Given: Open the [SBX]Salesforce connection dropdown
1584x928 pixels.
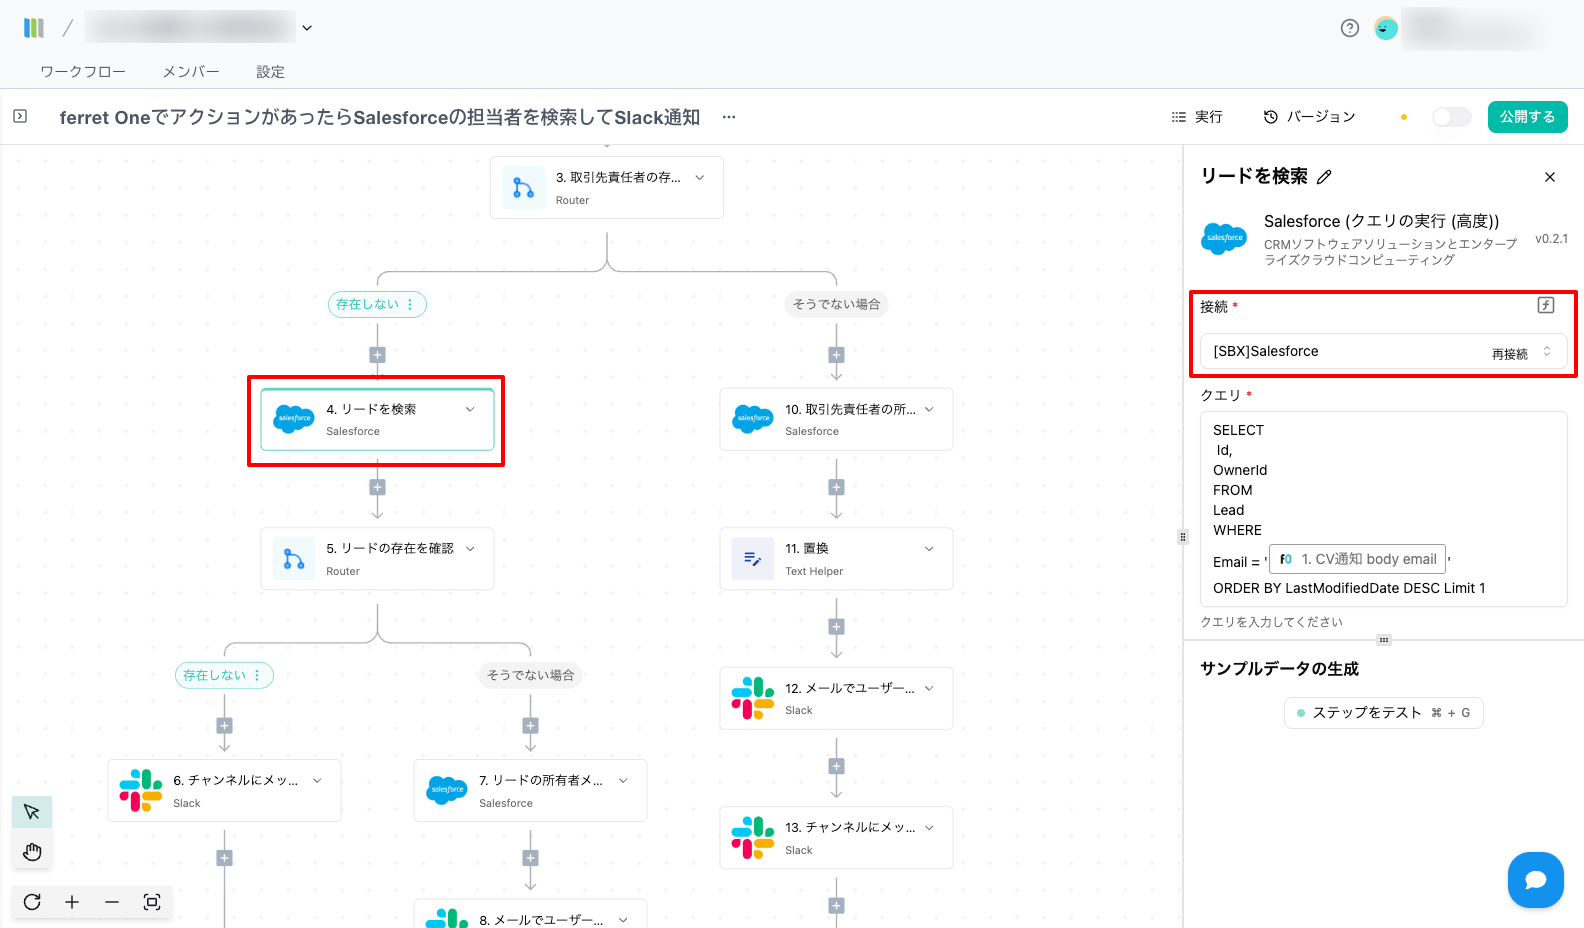Looking at the screenshot, I should [1384, 351].
